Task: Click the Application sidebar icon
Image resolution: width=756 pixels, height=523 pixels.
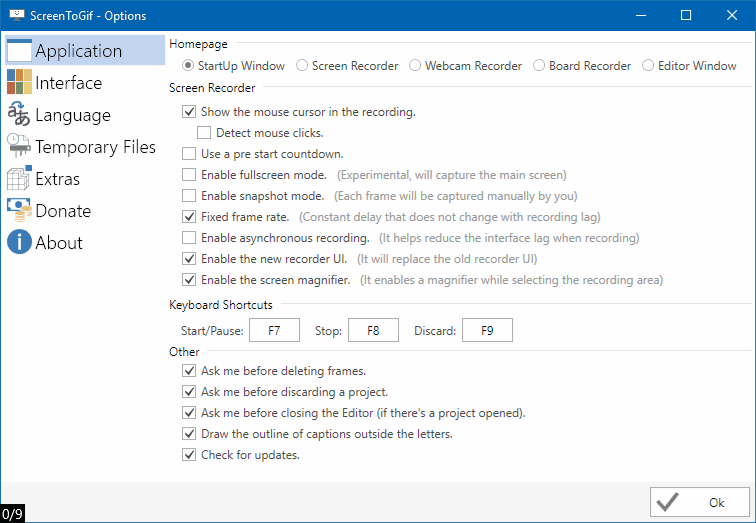Action: (19, 51)
